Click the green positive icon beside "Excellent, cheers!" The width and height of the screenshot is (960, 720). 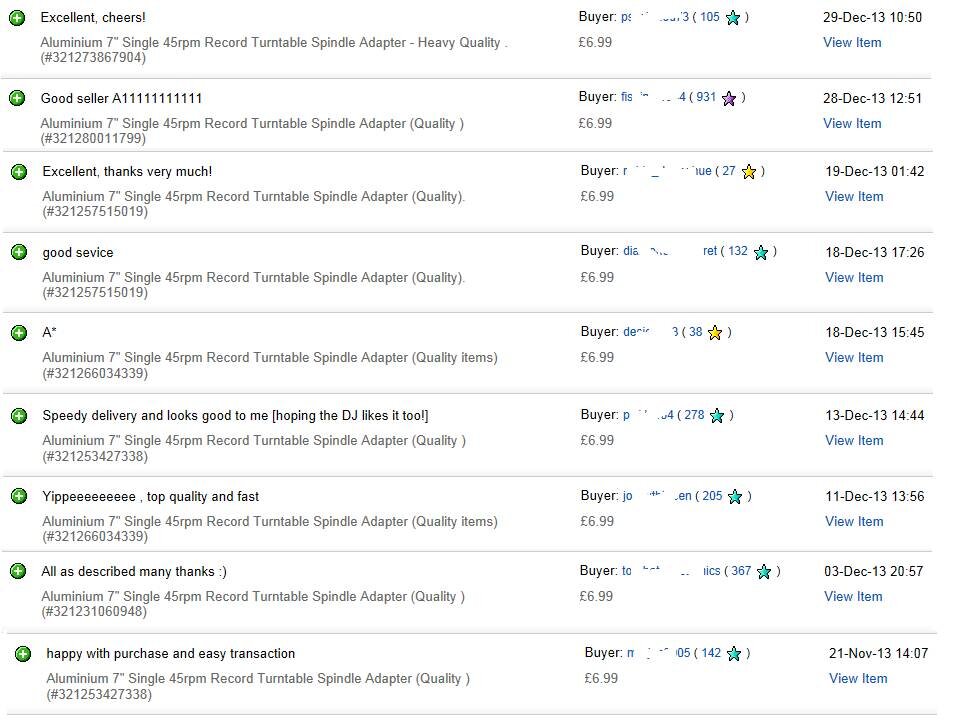(17, 17)
